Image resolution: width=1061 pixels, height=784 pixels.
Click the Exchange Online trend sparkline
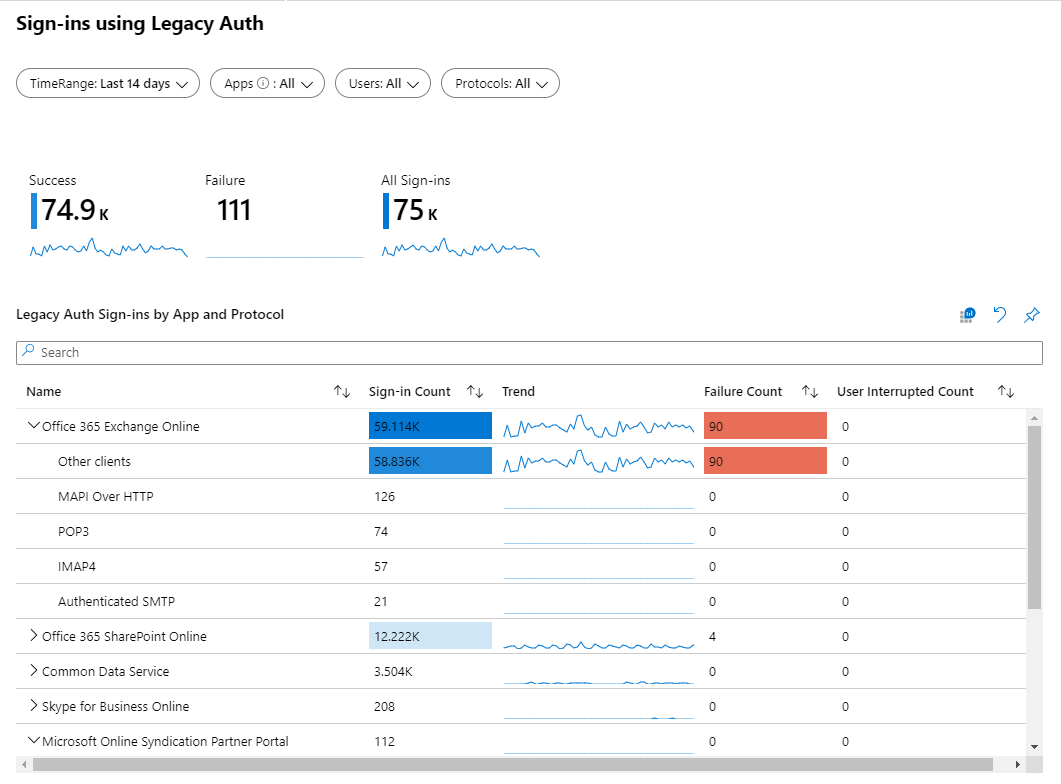click(x=599, y=426)
